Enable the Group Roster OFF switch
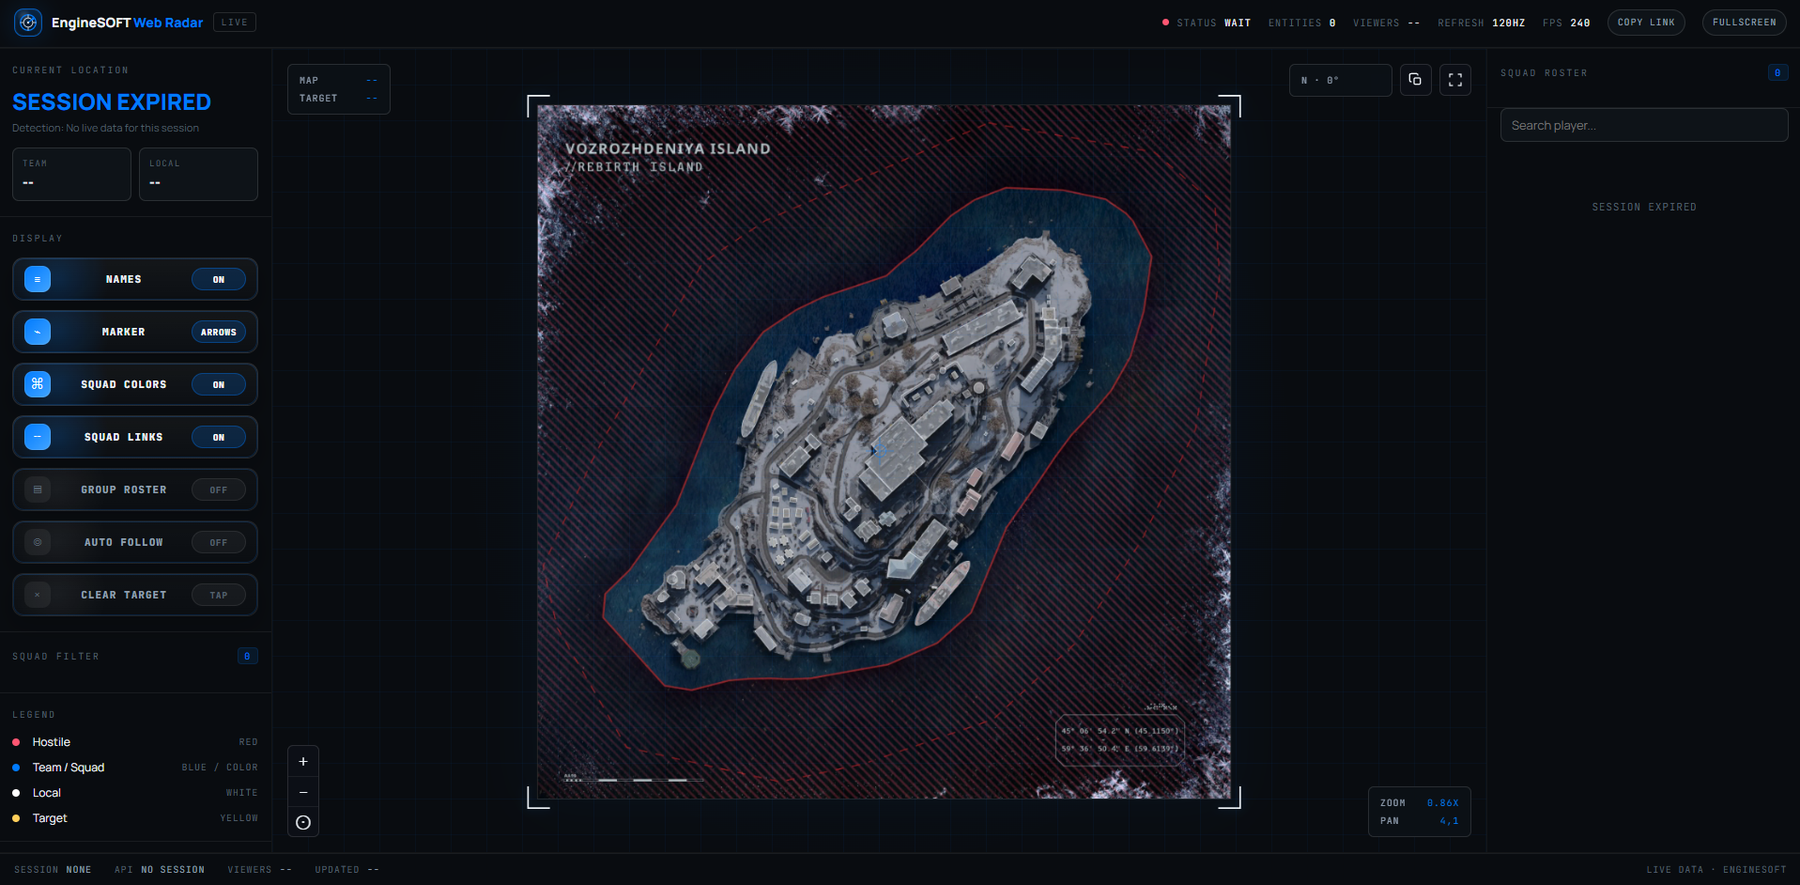 click(218, 490)
